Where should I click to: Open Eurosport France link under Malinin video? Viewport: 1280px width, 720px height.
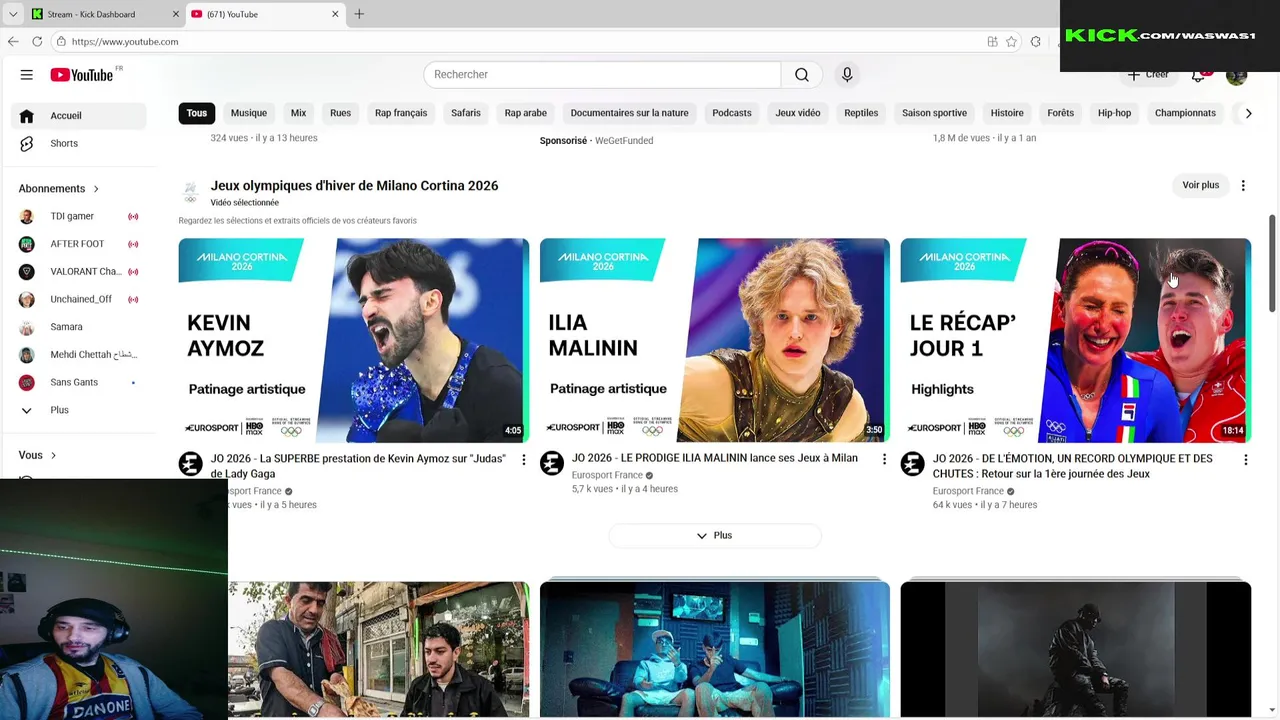click(x=607, y=475)
